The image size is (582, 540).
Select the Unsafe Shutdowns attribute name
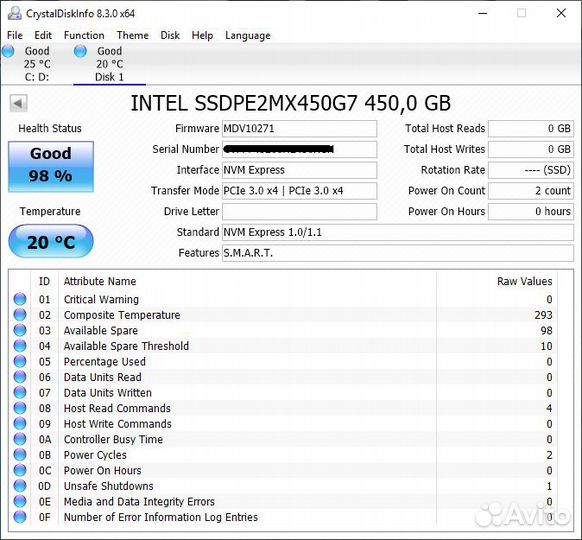pos(108,486)
